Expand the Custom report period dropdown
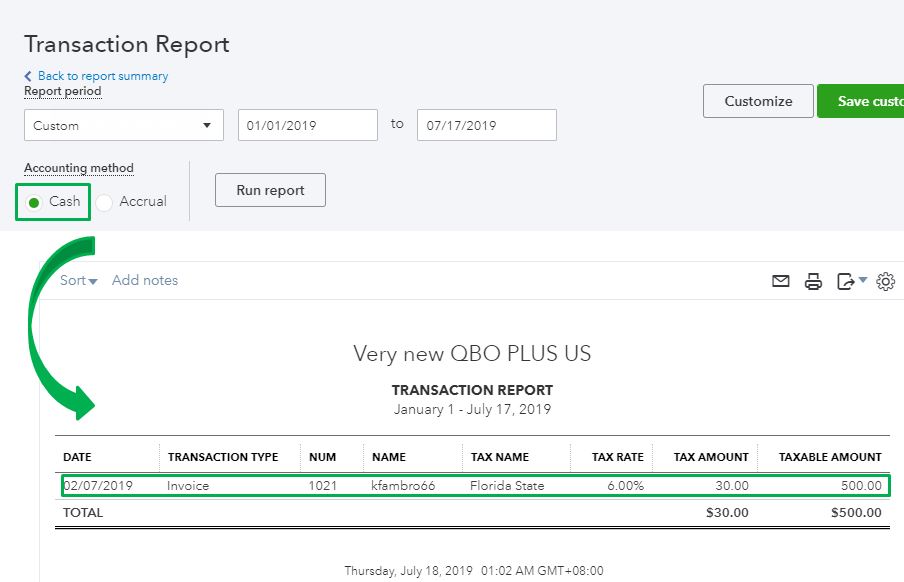This screenshot has height=582, width=904. click(x=123, y=125)
